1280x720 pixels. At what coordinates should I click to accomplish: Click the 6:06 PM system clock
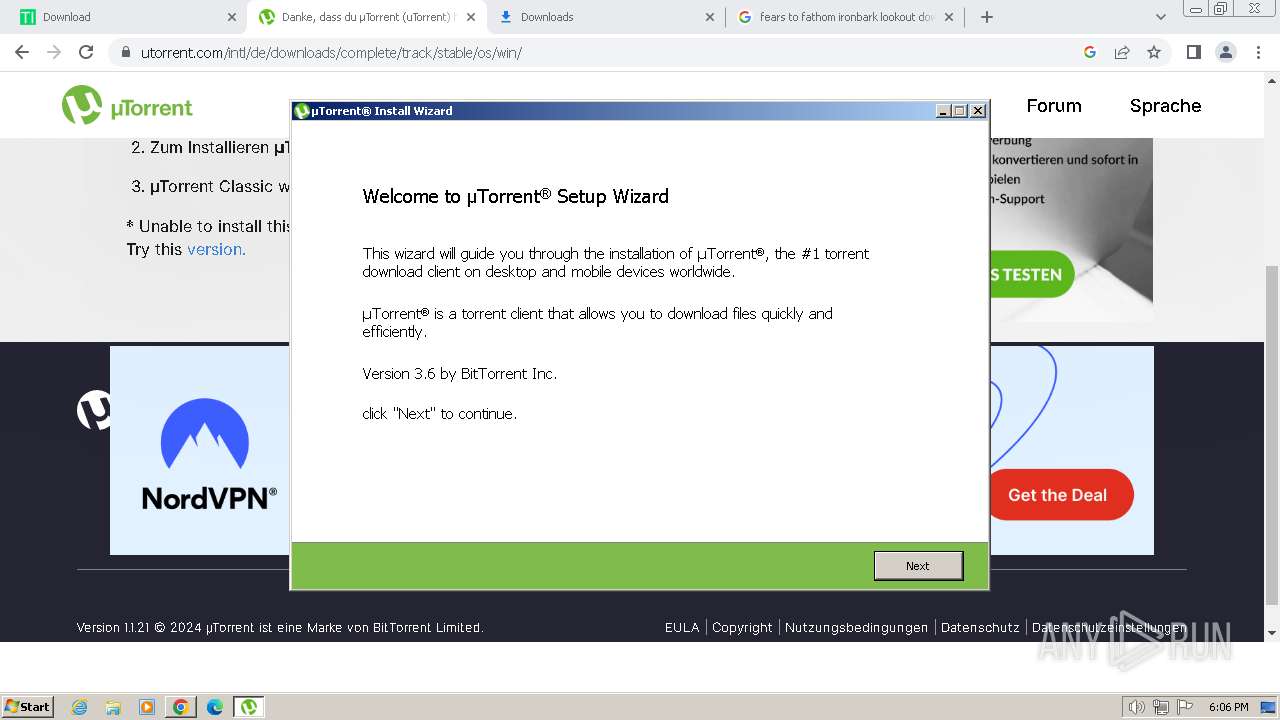pyautogui.click(x=1228, y=707)
